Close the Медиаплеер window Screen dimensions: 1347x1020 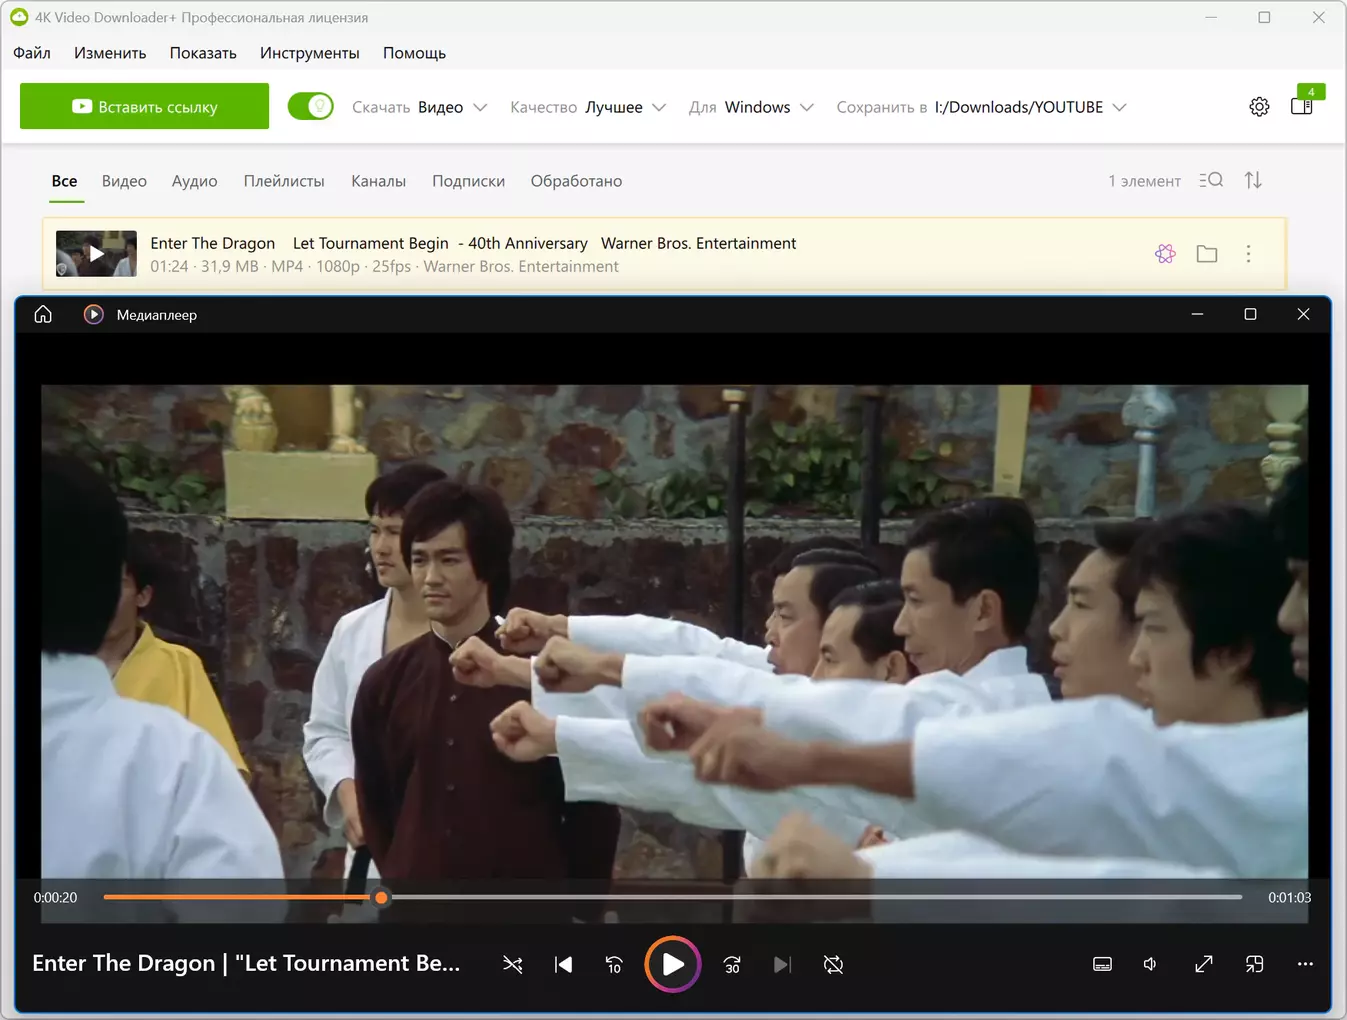pyautogui.click(x=1303, y=314)
